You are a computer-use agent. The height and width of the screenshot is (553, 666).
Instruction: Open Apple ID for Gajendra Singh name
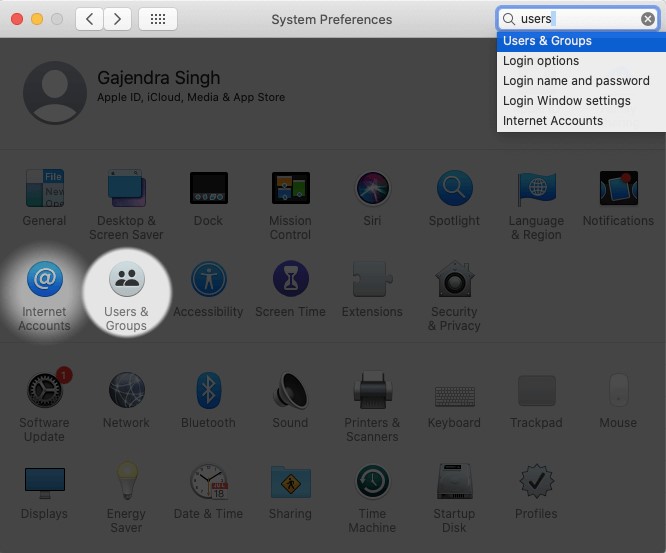(x=159, y=78)
